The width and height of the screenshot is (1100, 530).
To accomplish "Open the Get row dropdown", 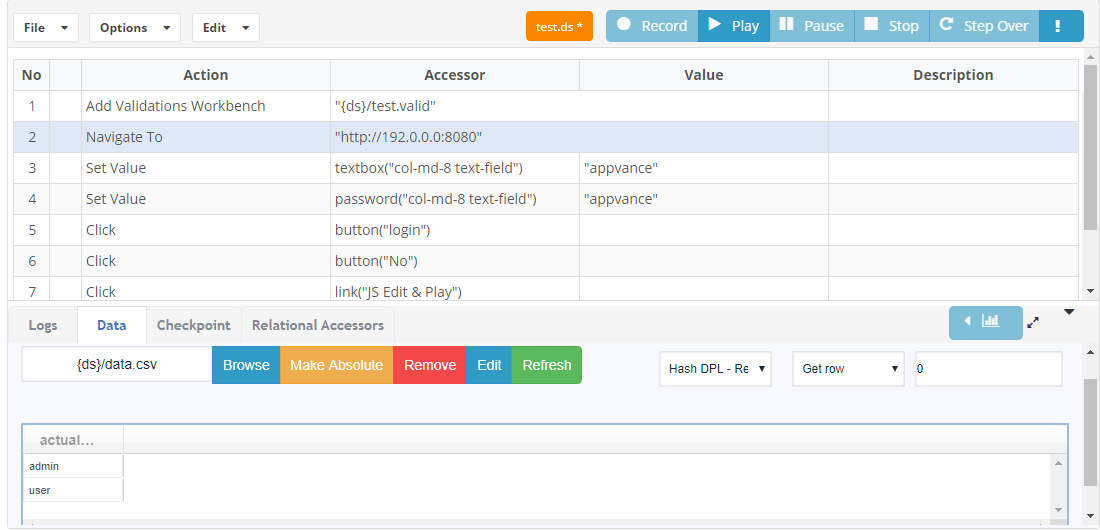I will click(849, 369).
